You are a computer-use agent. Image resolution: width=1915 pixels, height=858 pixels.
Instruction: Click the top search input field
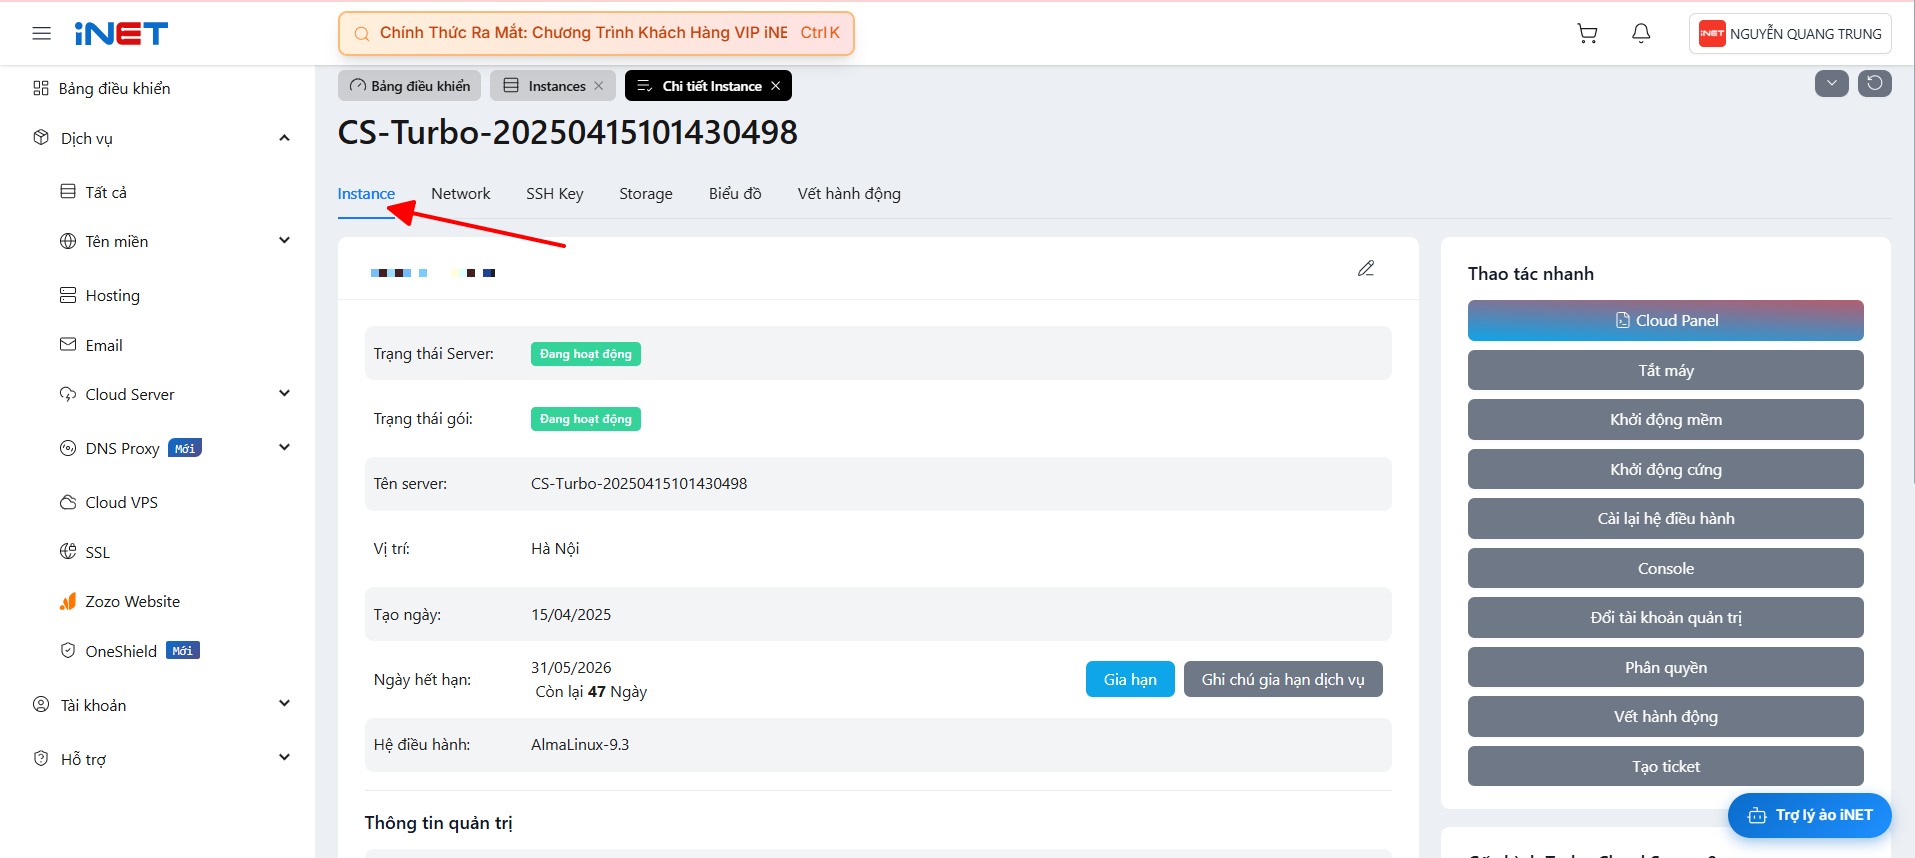coord(596,34)
